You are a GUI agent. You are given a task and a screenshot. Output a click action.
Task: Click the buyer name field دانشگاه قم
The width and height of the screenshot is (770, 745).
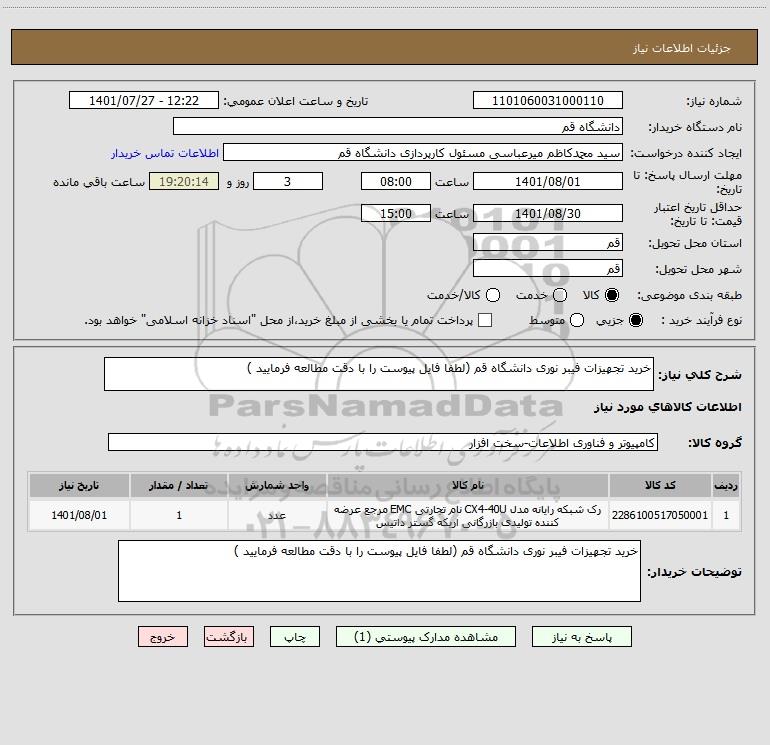[398, 127]
